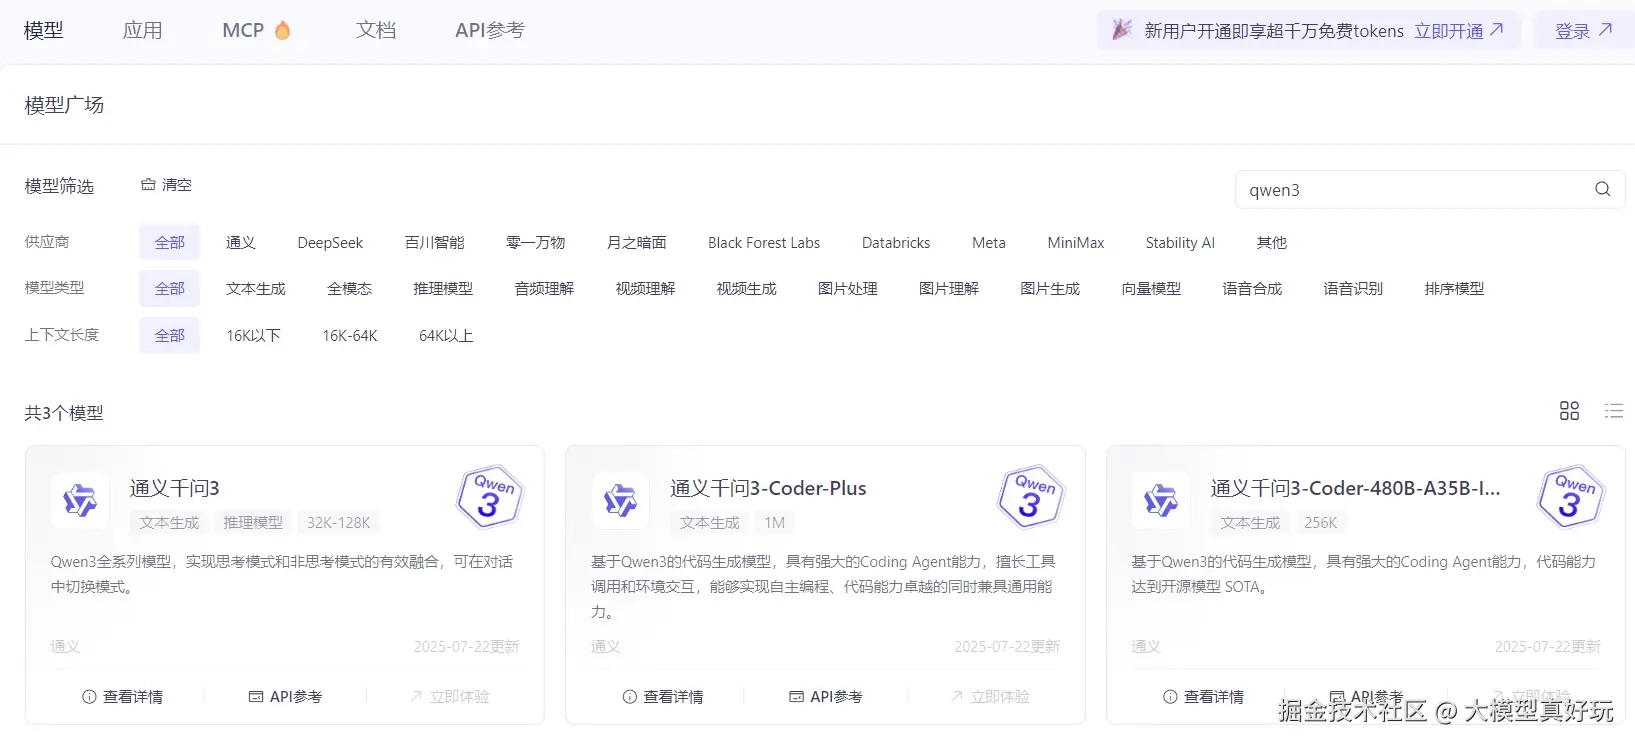Screen dimensions: 1635x746
Task: Switch to grid view layout icon
Action: tap(1569, 411)
